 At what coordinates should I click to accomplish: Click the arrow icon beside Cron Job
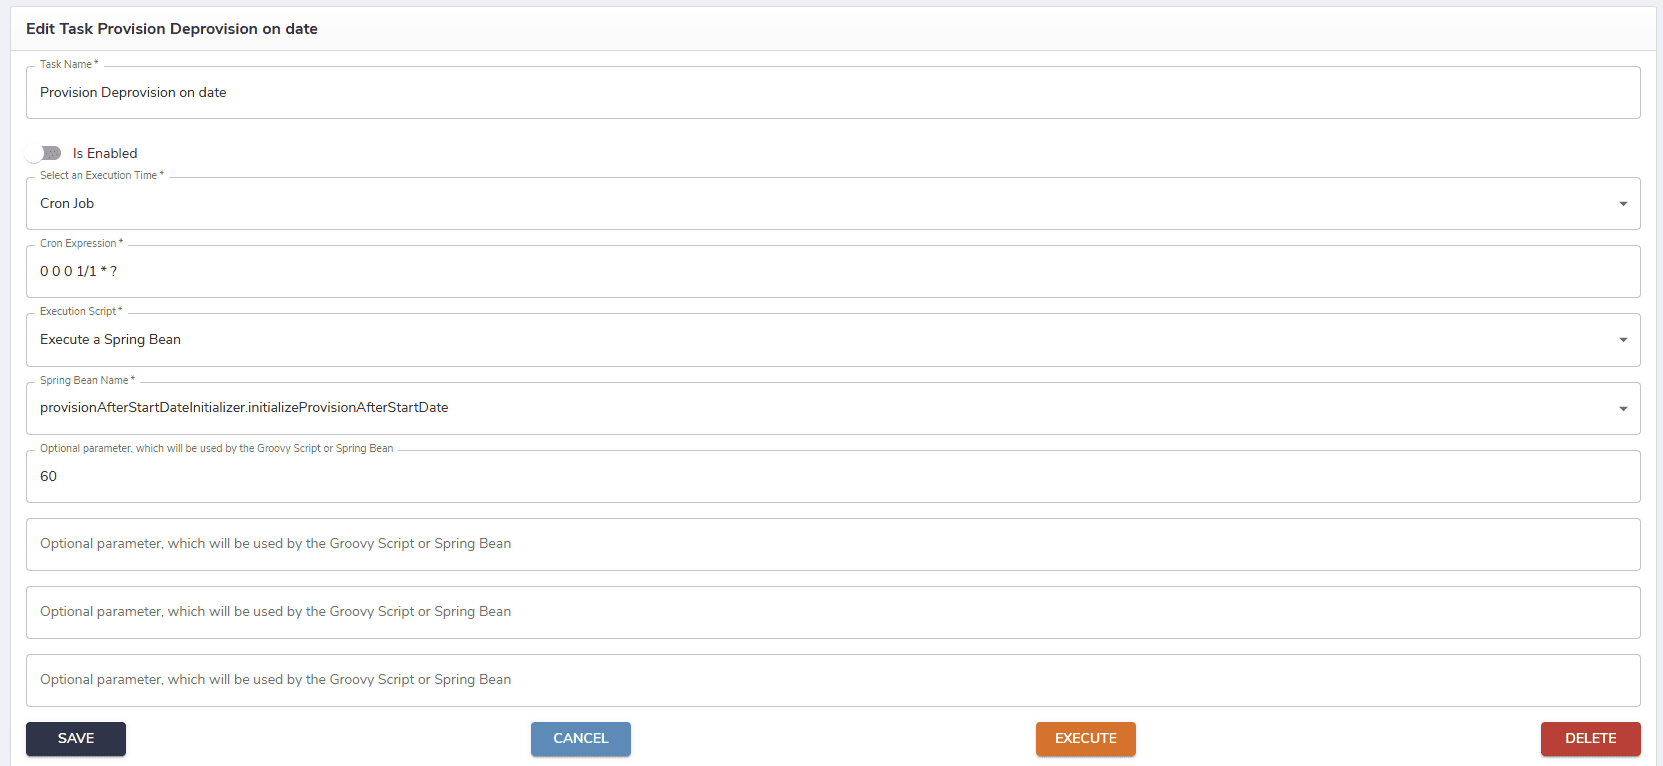coord(1622,204)
